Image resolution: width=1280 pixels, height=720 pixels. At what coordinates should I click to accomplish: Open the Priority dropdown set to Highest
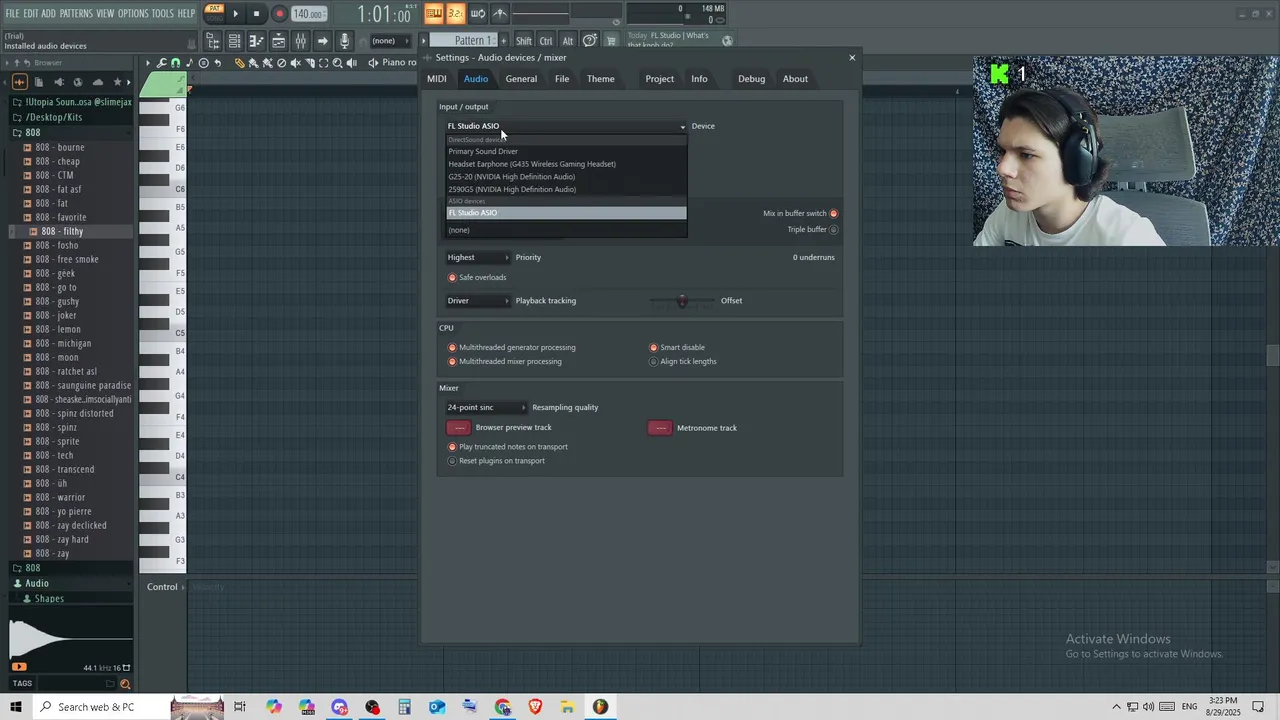(478, 257)
